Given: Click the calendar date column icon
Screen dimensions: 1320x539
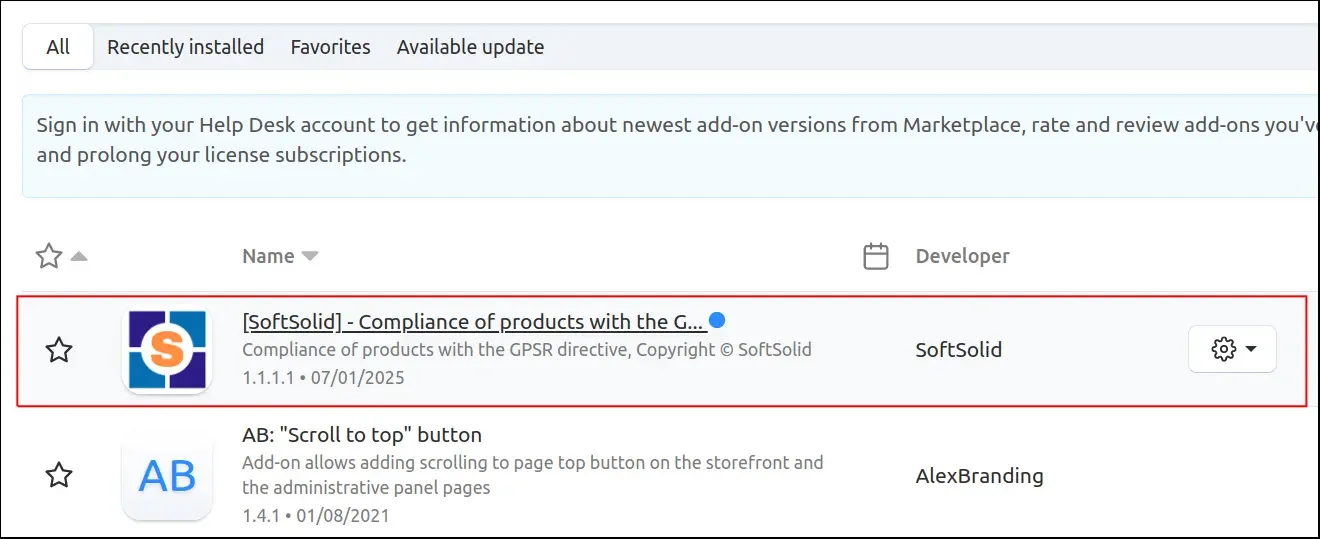Looking at the screenshot, I should (x=876, y=257).
